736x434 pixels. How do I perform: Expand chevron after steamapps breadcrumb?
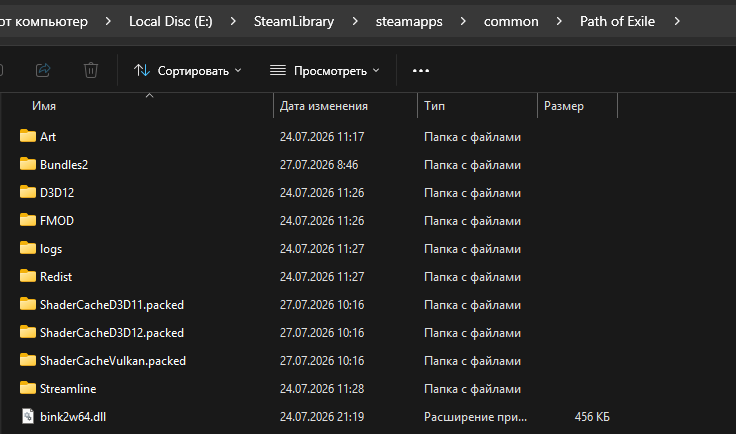click(463, 21)
